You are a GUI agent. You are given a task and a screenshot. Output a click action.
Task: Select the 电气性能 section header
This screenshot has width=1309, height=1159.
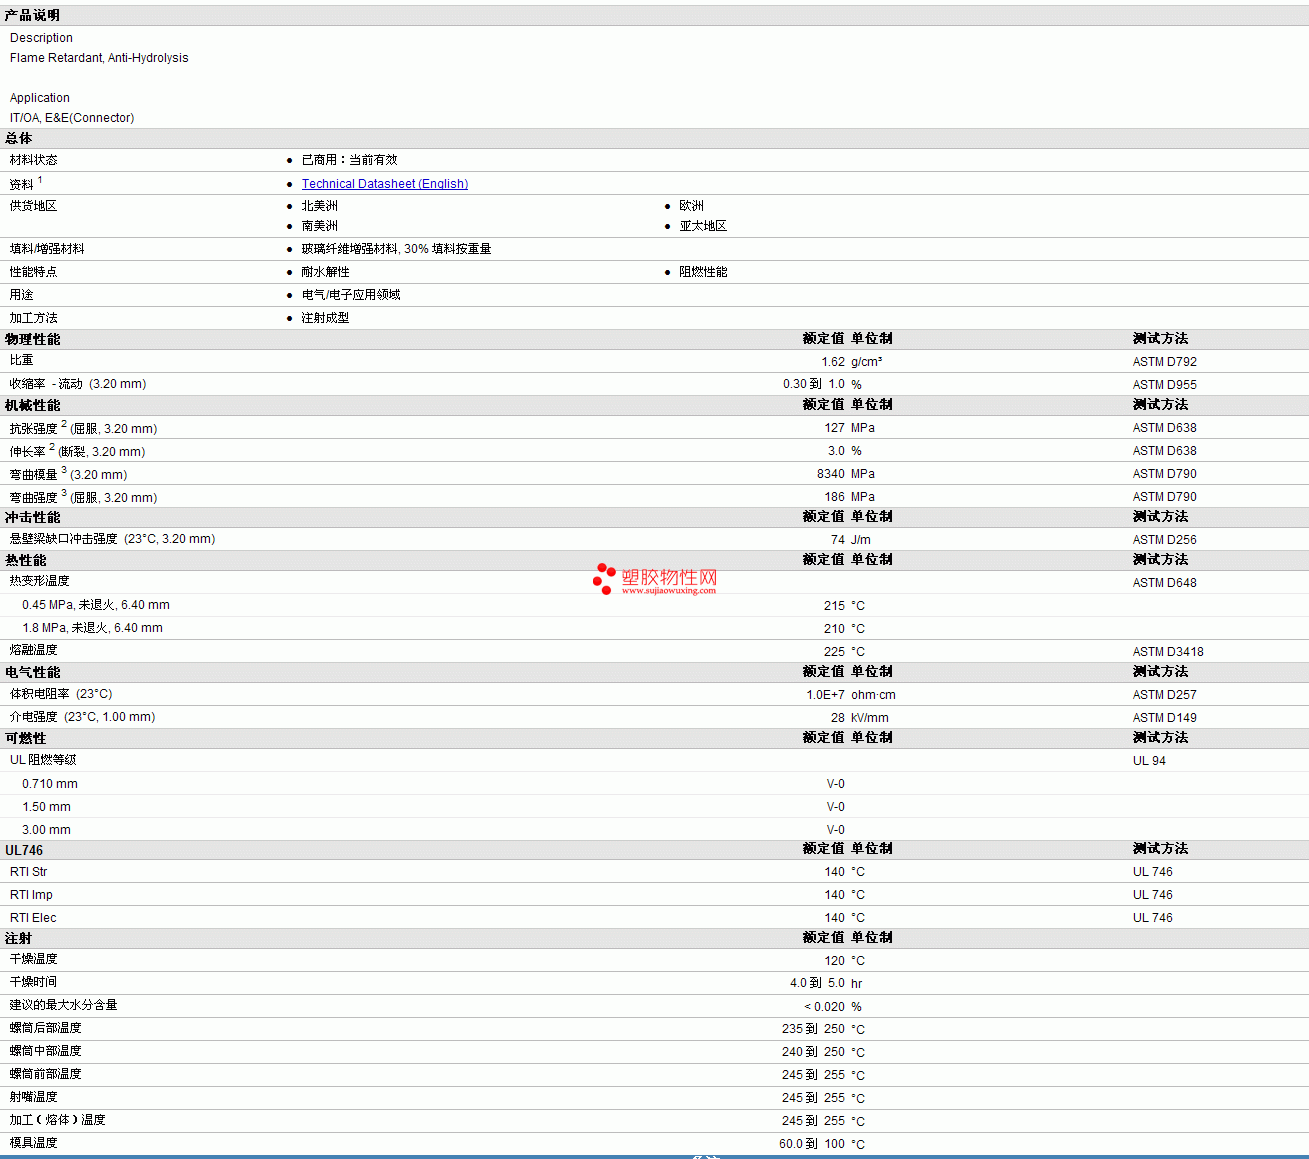[32, 673]
